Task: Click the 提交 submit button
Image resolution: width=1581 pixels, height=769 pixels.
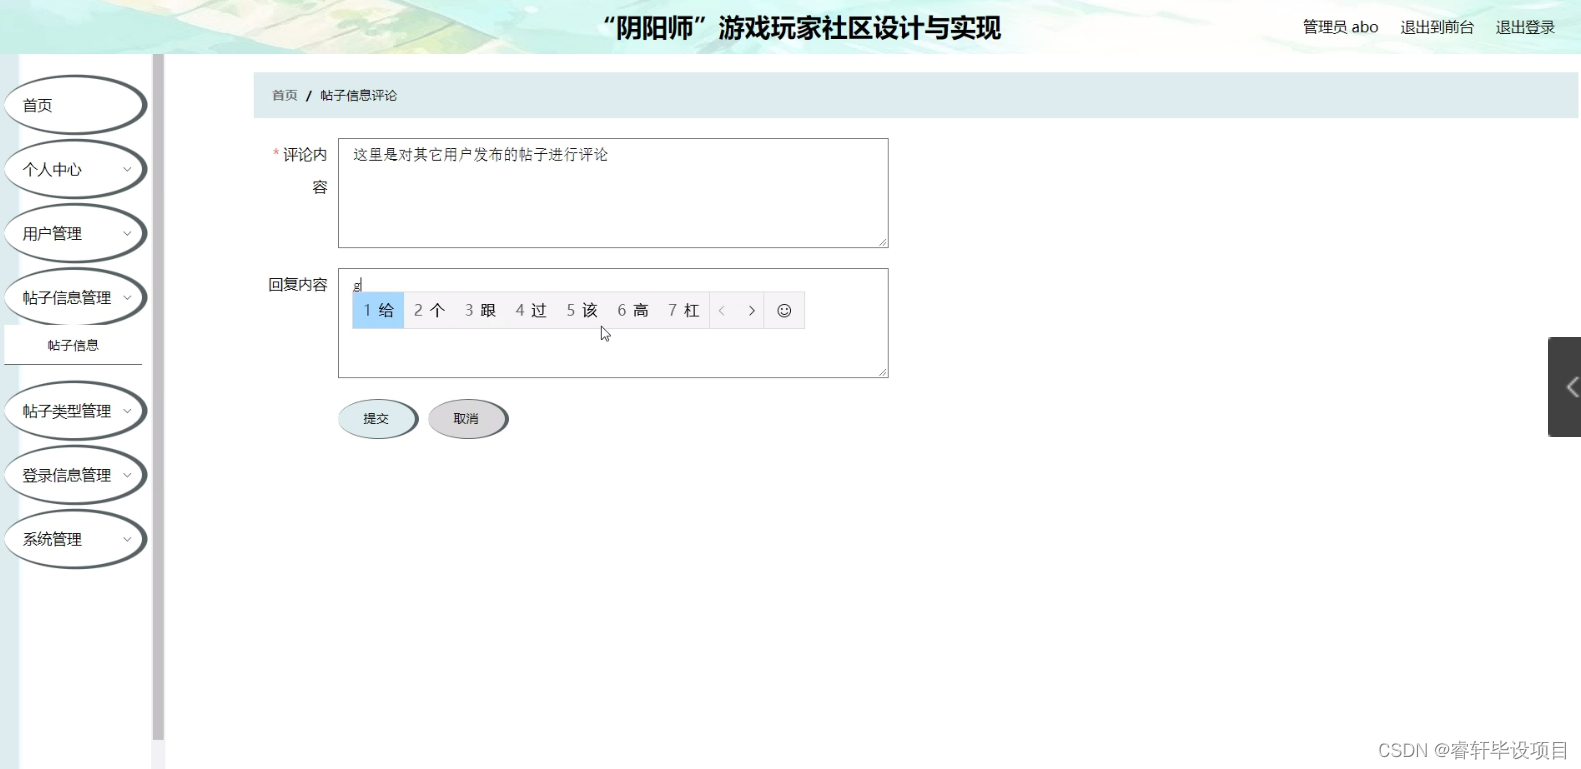Action: click(377, 419)
